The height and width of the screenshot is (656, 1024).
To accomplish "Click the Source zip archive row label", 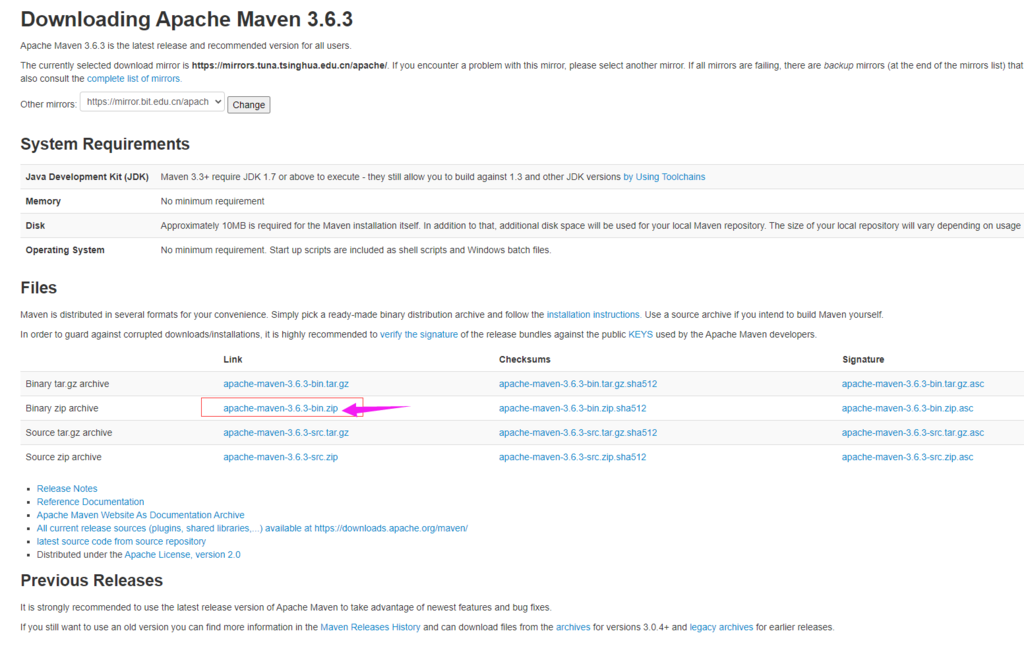I will pyautogui.click(x=63, y=457).
